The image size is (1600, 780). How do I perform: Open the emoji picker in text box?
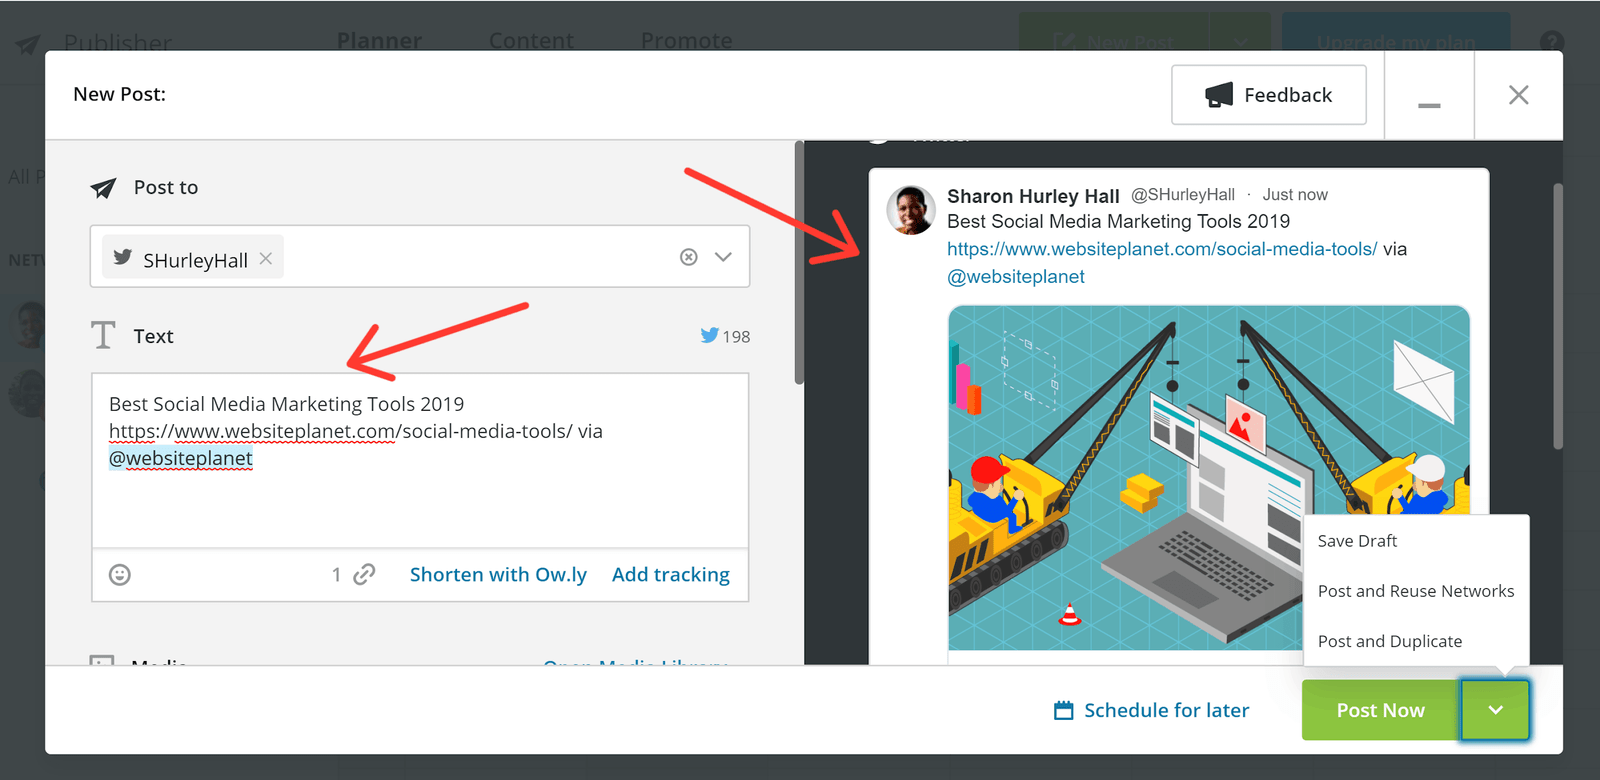120,575
